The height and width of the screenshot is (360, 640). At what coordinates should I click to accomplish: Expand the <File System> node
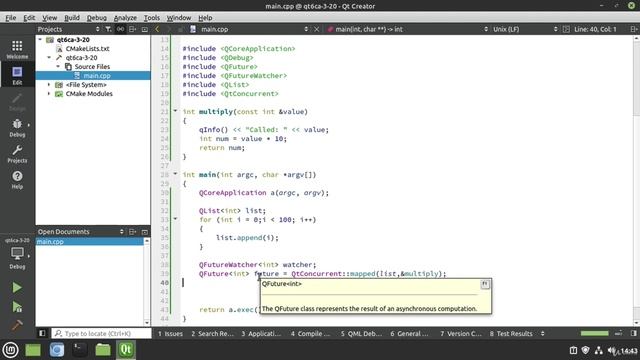[49, 84]
